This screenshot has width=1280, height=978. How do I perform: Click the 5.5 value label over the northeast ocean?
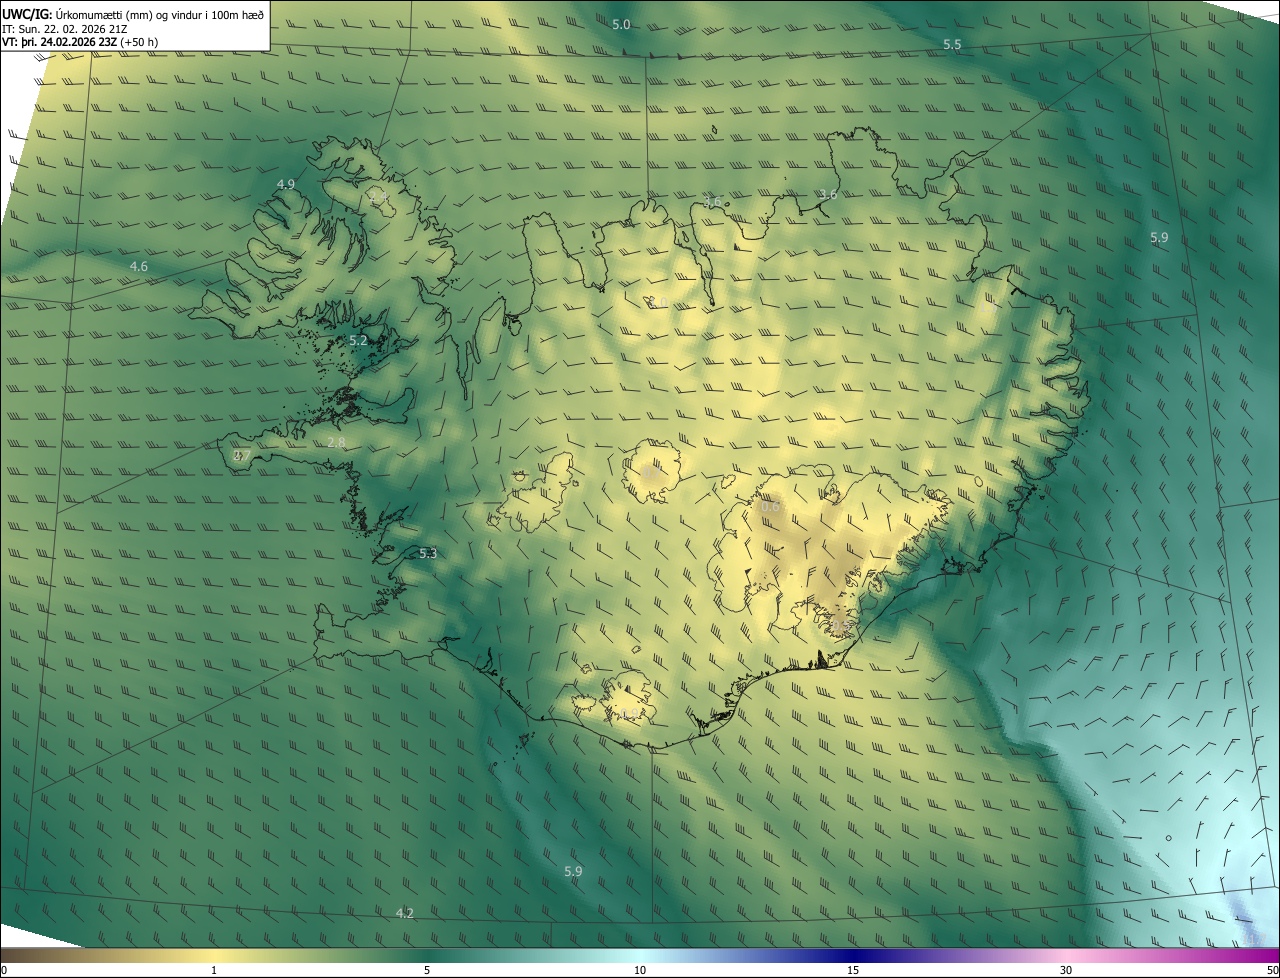pos(952,45)
